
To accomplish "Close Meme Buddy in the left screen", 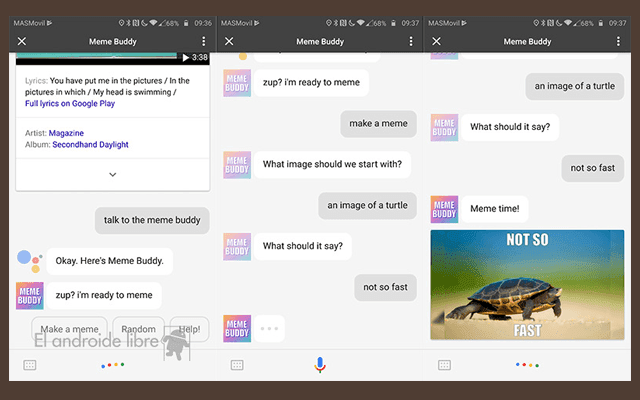I will [22, 41].
